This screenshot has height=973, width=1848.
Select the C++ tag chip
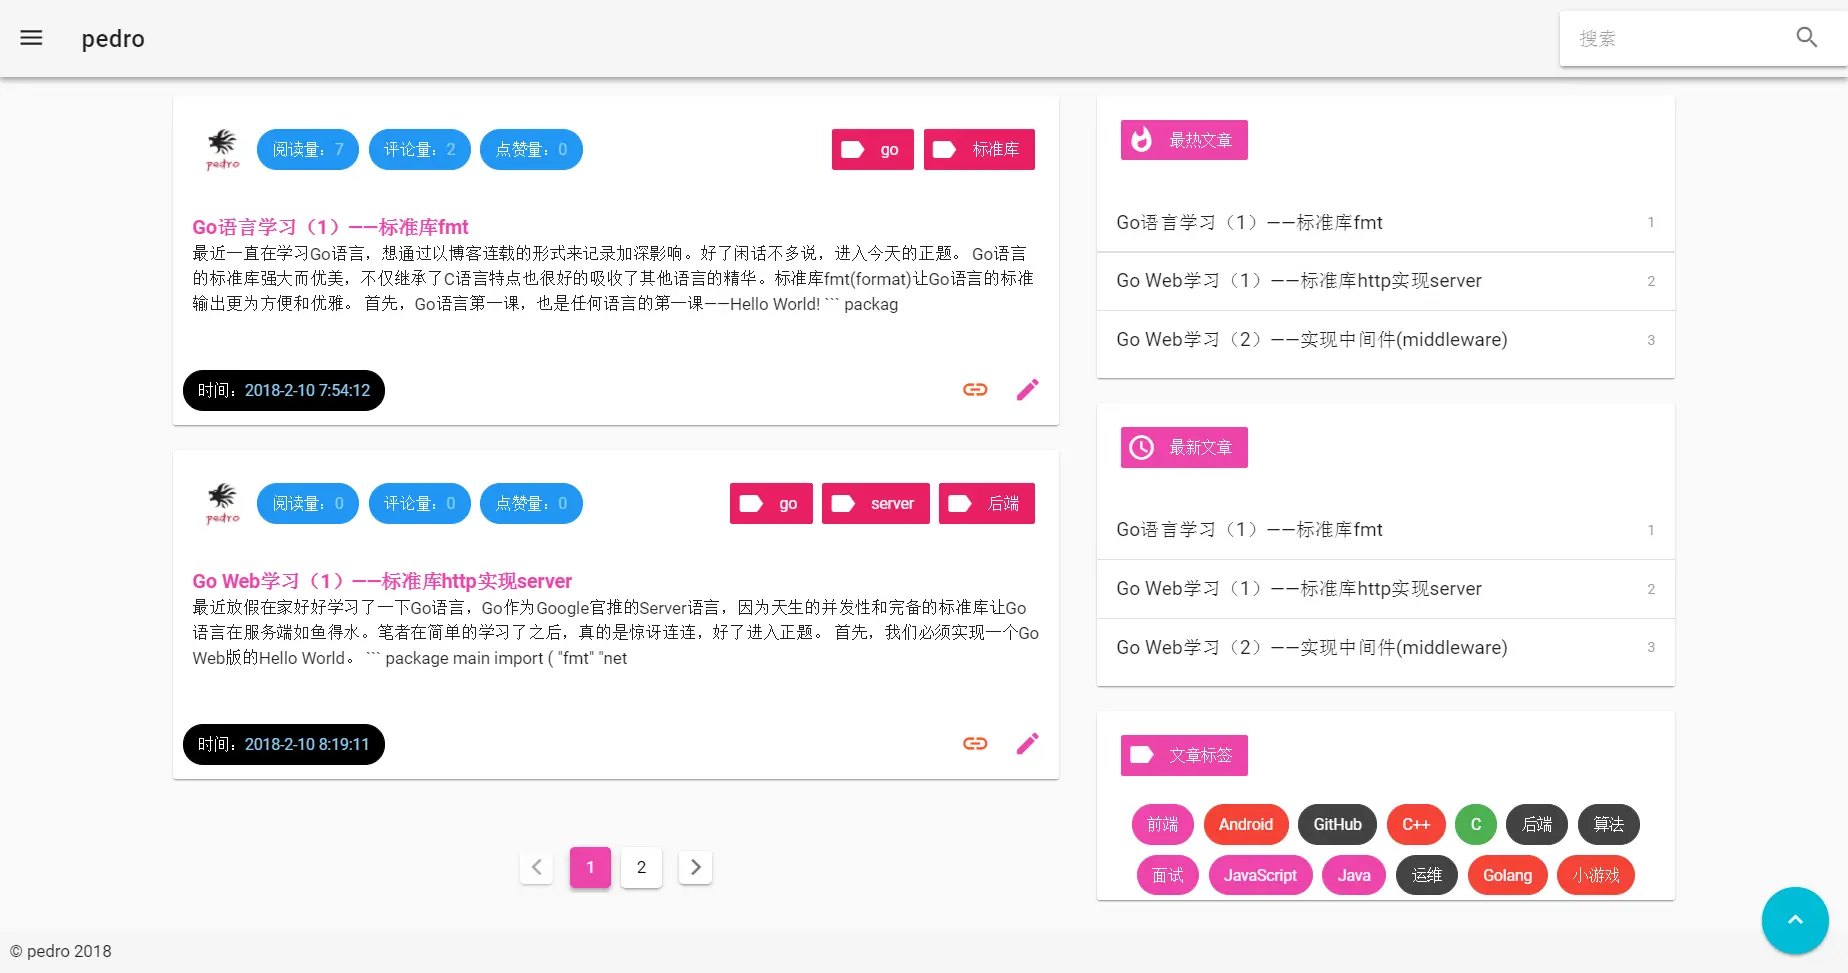(1416, 824)
